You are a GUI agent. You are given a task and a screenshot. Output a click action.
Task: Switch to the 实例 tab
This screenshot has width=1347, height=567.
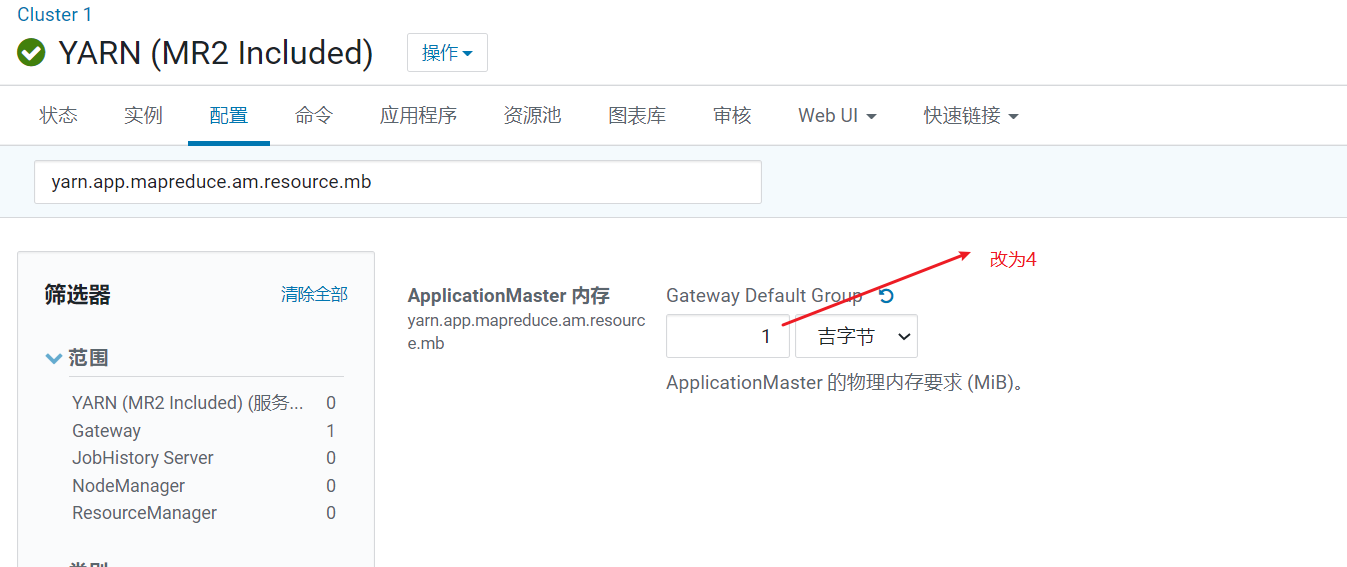pyautogui.click(x=143, y=116)
